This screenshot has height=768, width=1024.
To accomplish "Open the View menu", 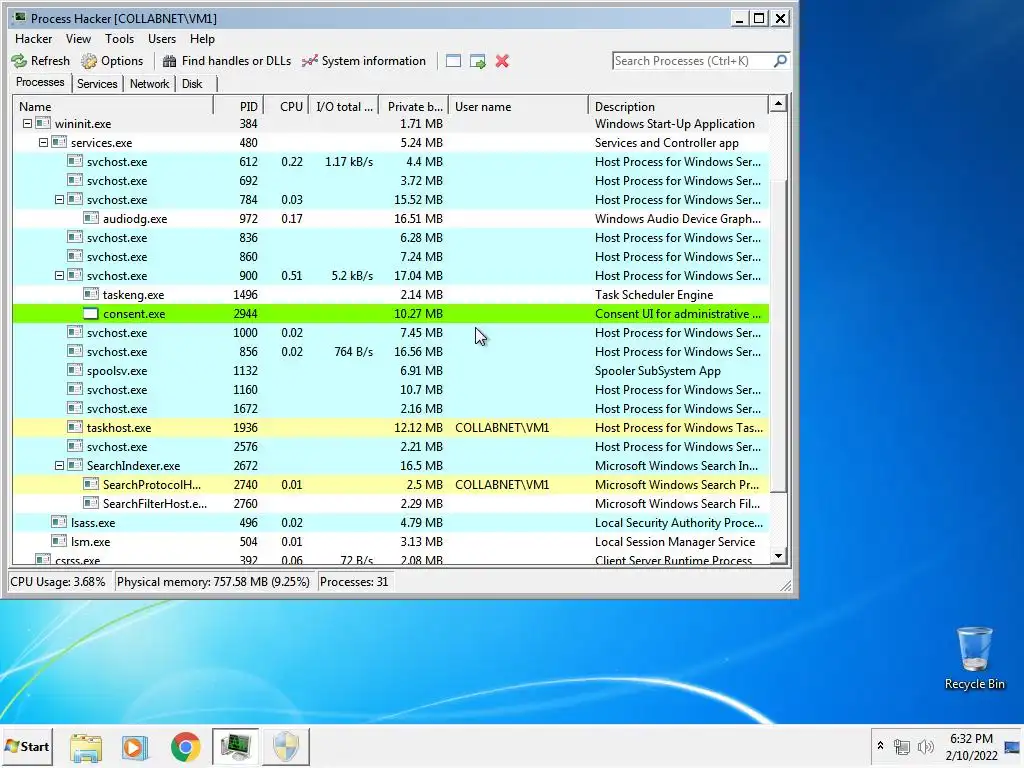I will point(78,39).
